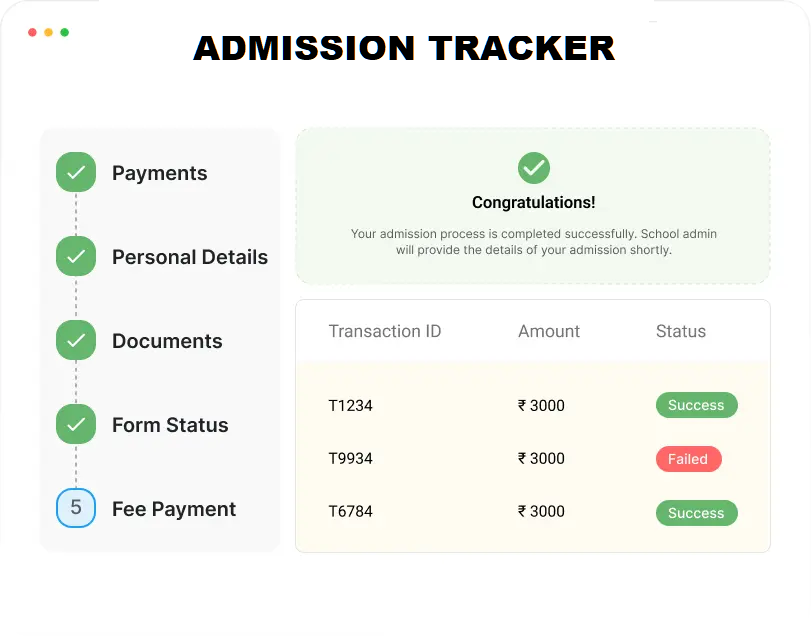Screen dimensions: 811x636
Task: Click the Success badge for transaction T1234
Action: (x=696, y=405)
